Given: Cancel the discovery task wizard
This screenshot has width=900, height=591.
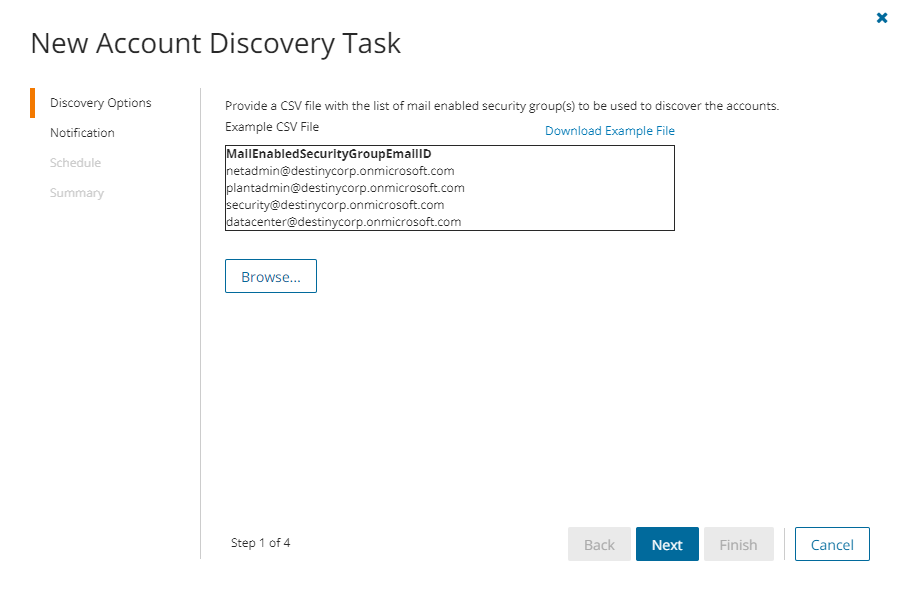Looking at the screenshot, I should point(832,545).
